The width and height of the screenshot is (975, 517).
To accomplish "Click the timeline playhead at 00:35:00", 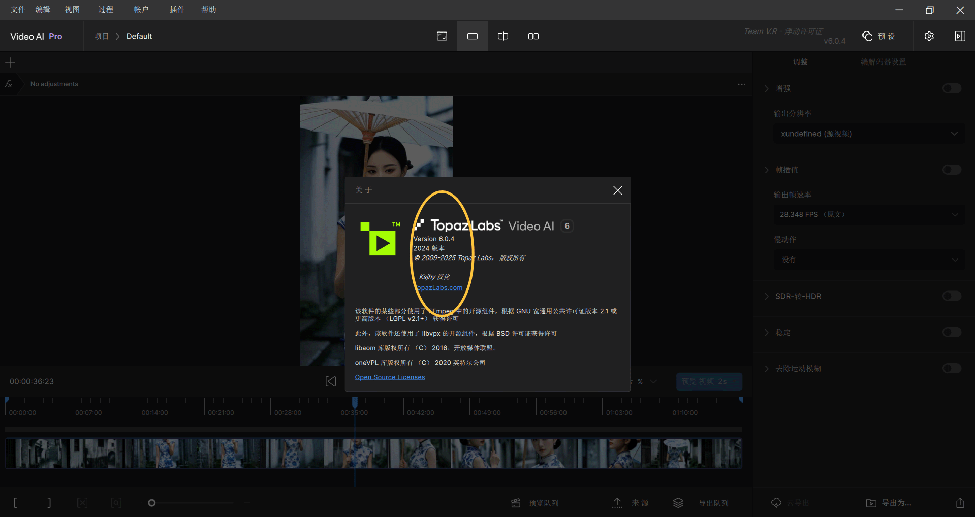I will point(355,403).
